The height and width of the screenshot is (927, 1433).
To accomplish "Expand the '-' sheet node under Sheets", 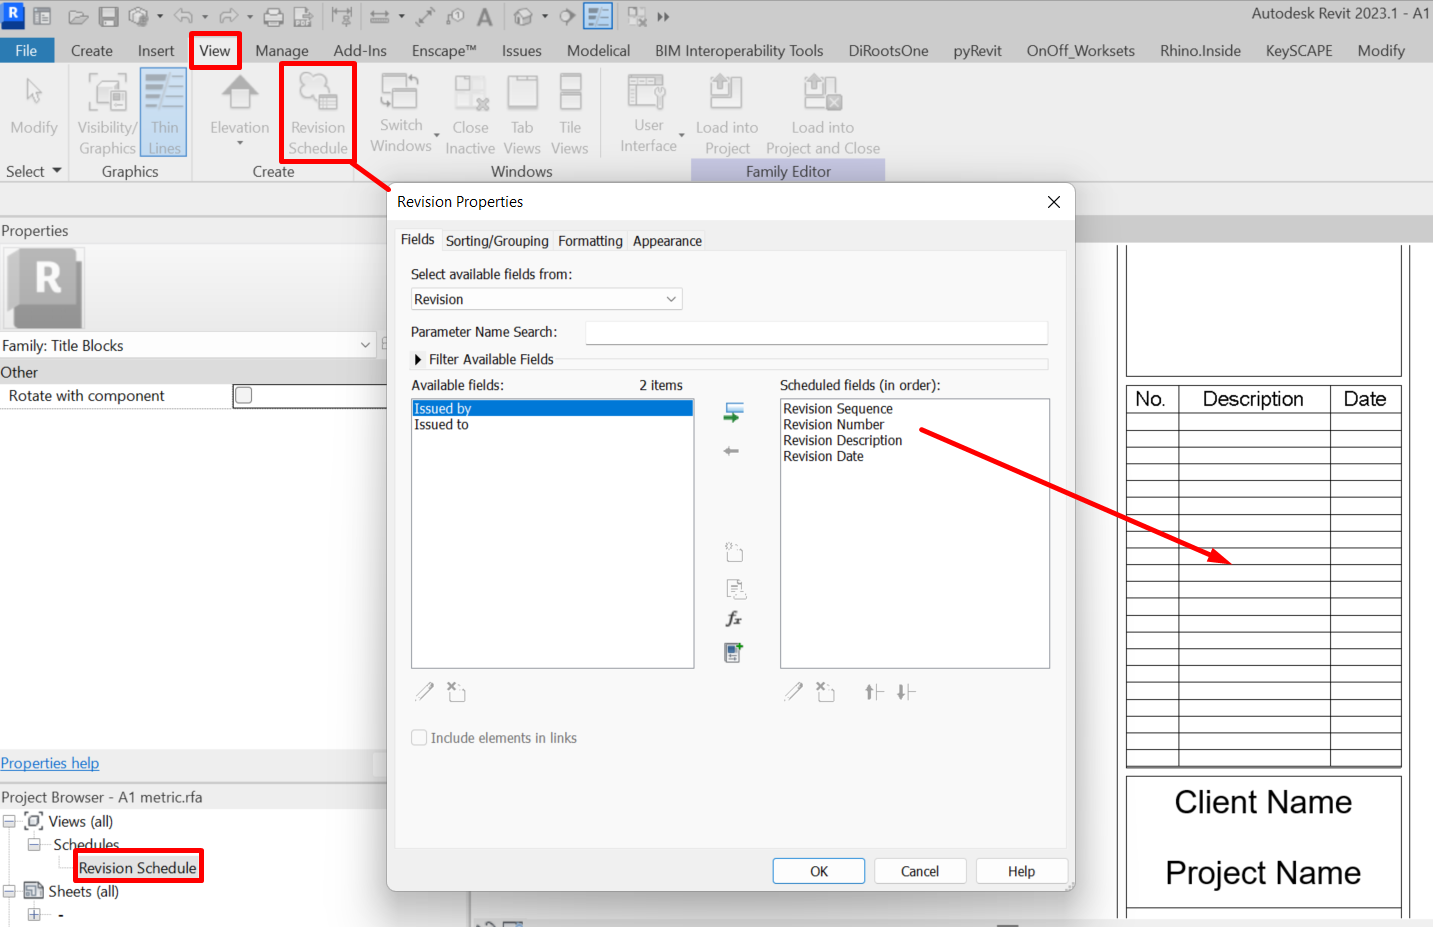I will point(34,914).
